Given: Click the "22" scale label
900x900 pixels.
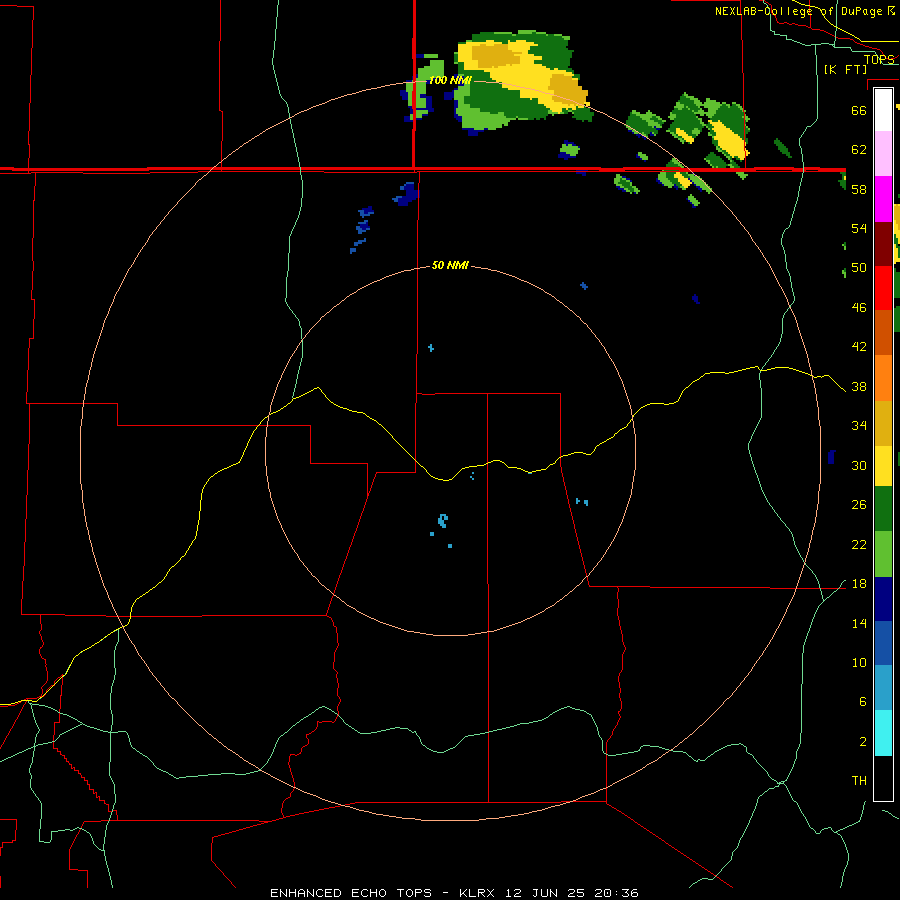Looking at the screenshot, I should tap(859, 544).
